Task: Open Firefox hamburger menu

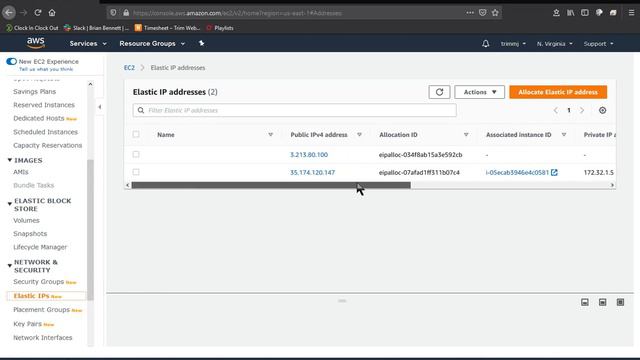Action: pyautogui.click(x=631, y=13)
